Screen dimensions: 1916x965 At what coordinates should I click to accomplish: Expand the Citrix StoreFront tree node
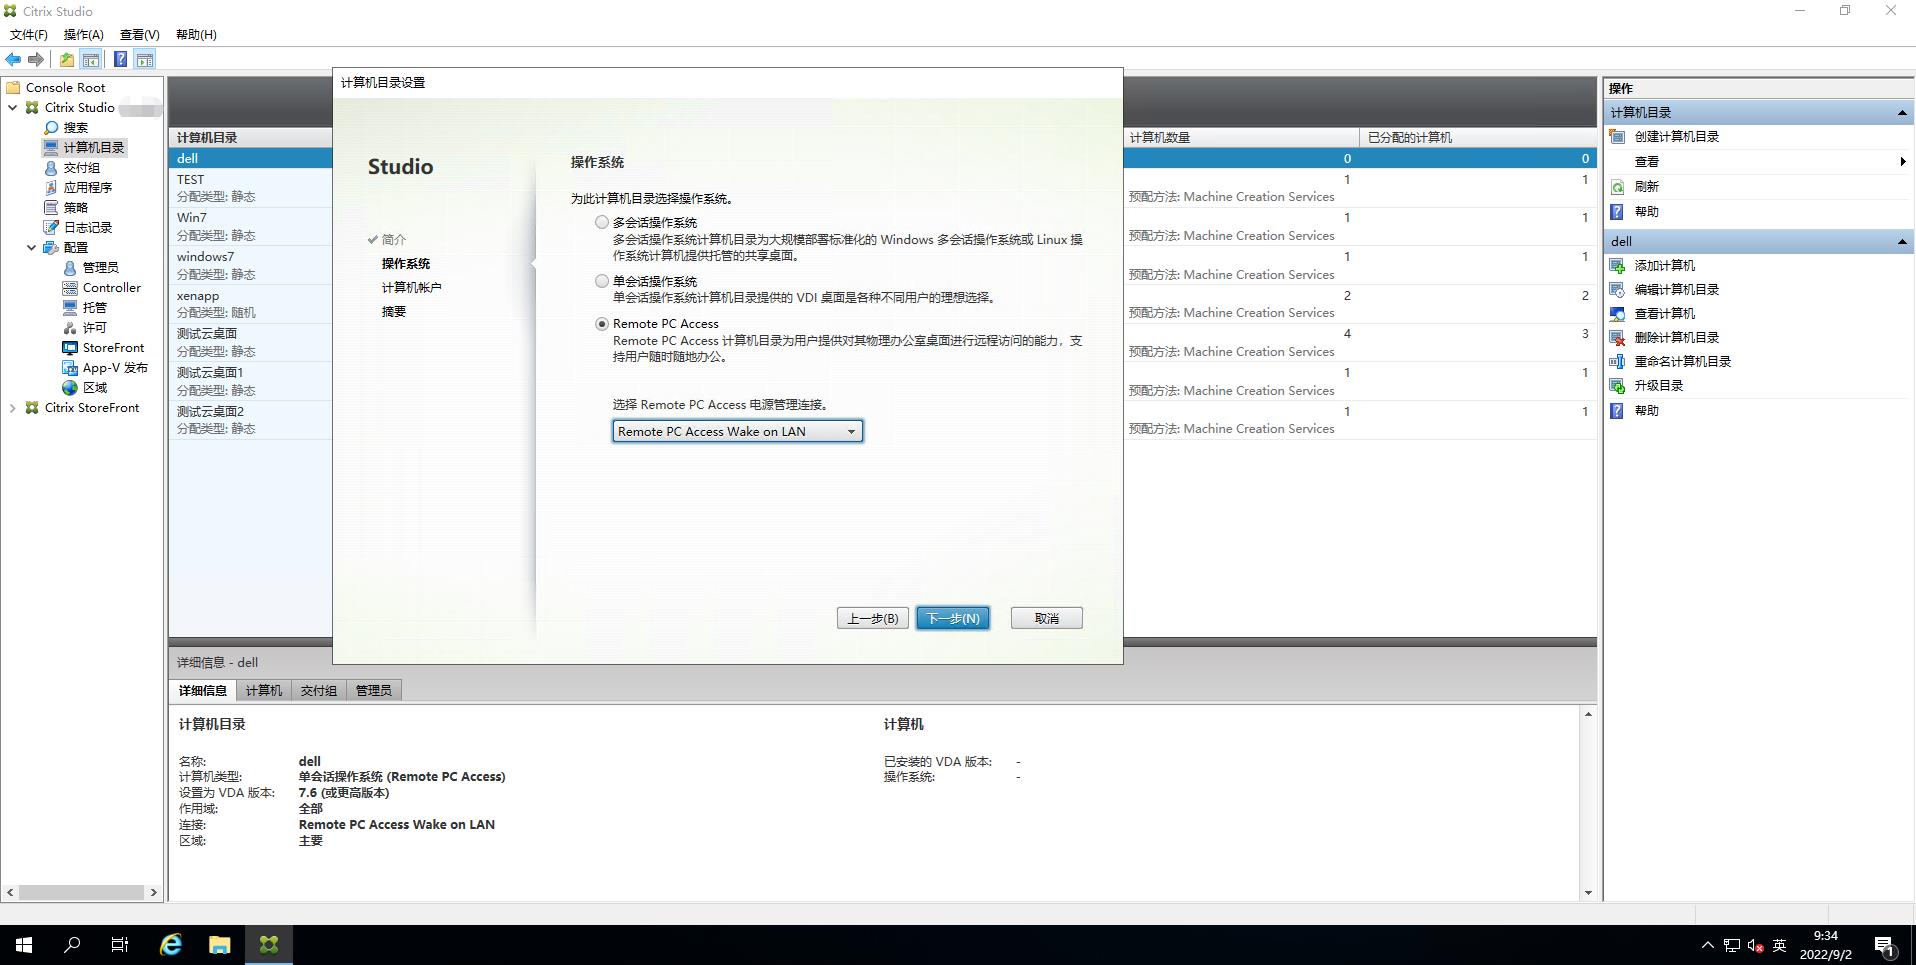click(x=12, y=407)
